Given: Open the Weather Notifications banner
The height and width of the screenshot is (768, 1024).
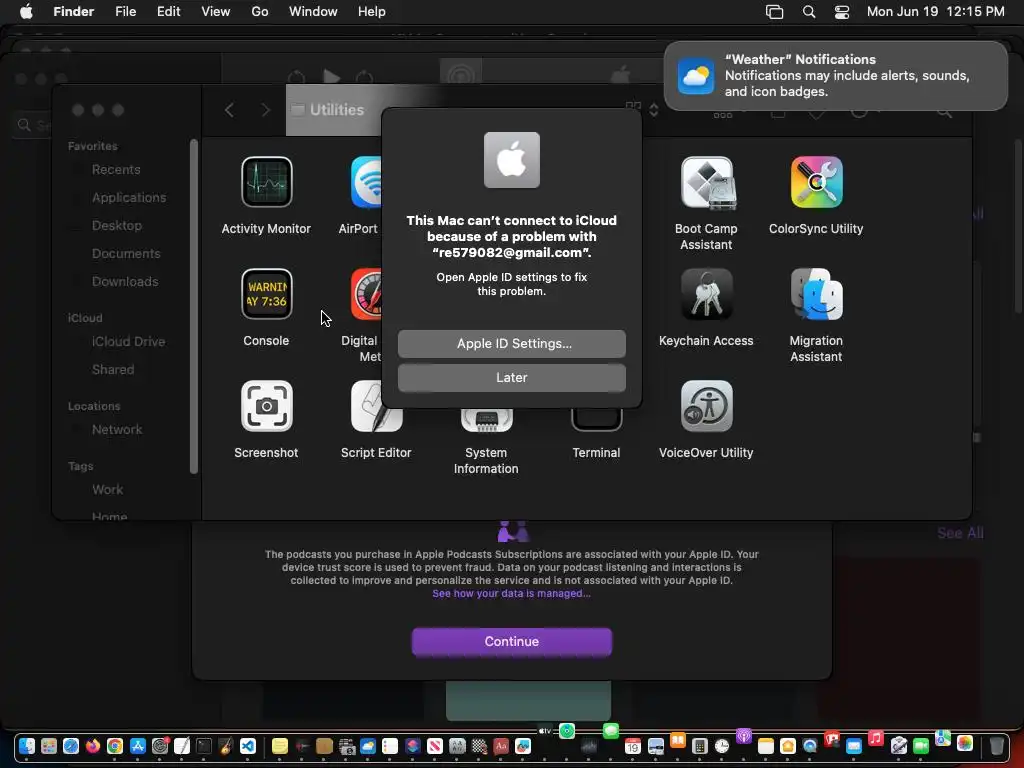Looking at the screenshot, I should coord(835,76).
